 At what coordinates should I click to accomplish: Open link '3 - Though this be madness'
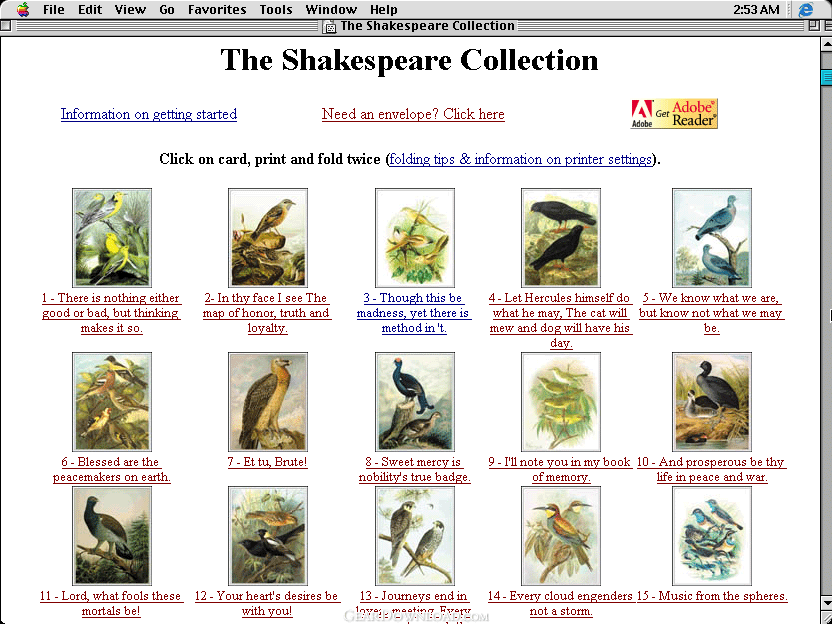(x=413, y=313)
